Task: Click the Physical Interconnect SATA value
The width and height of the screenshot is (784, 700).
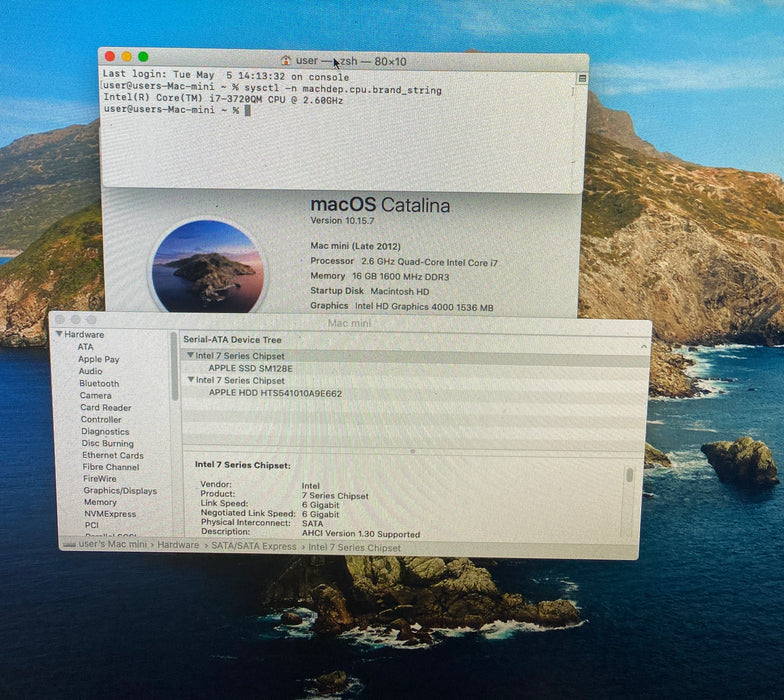Action: coord(312,524)
